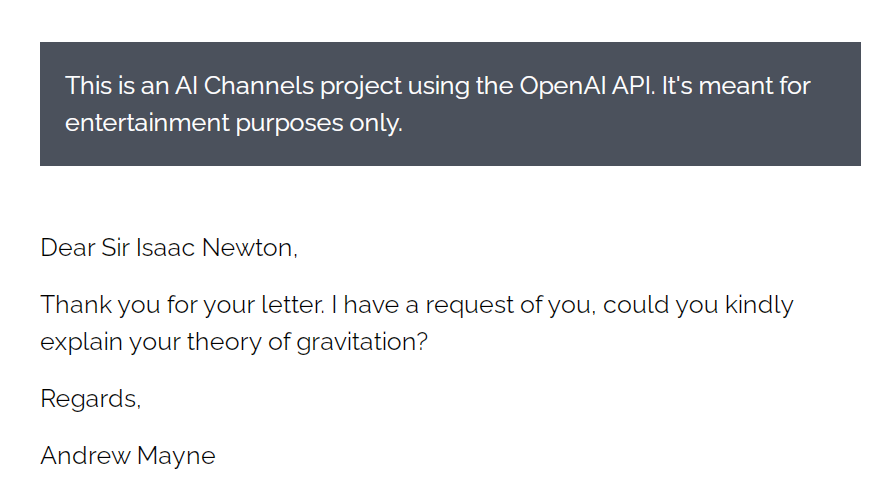Click the line beginning "explain your theory"
The image size is (890, 495).
[x=234, y=342]
